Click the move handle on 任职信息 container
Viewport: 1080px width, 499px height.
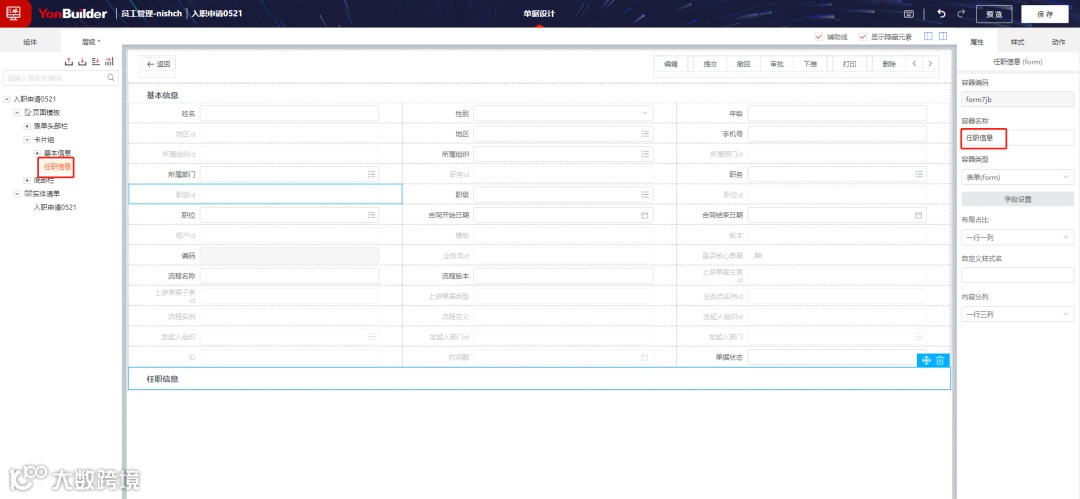click(926, 360)
